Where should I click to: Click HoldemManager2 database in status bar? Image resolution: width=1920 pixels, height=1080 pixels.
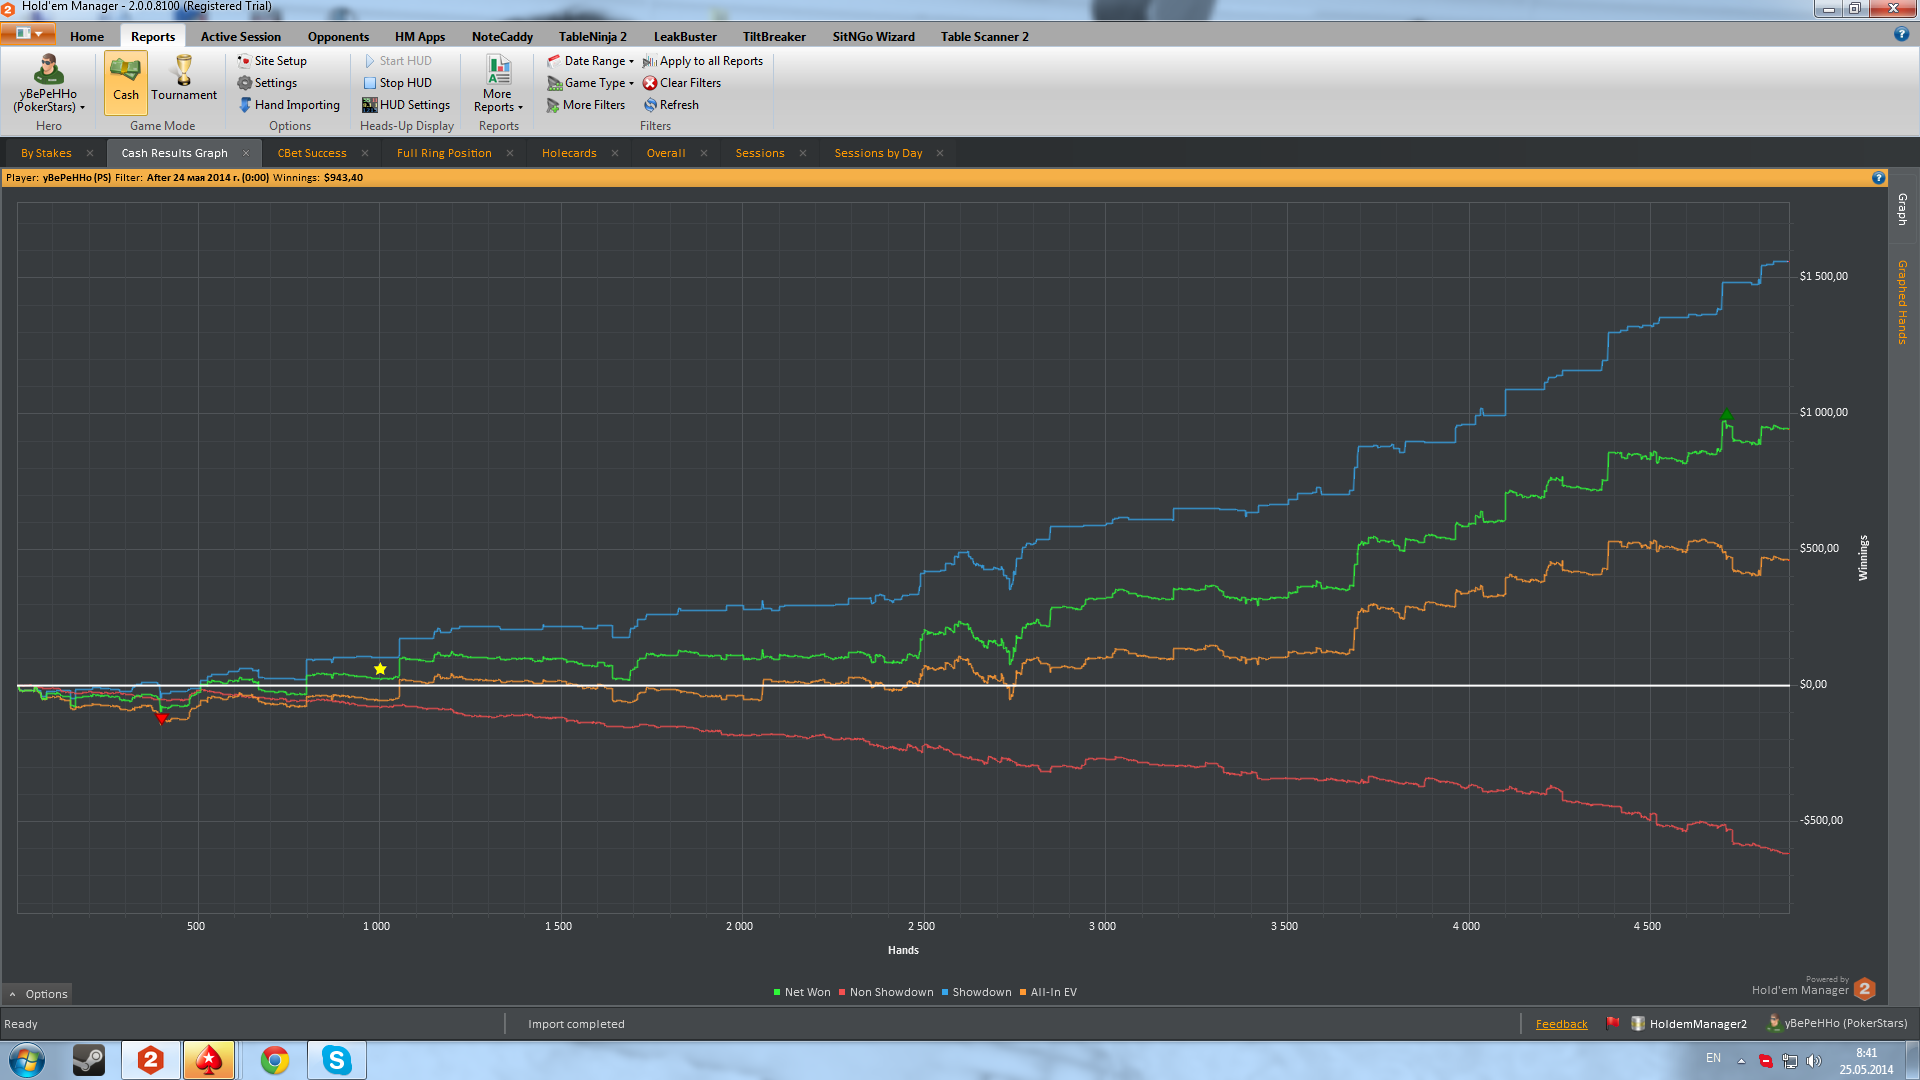(1689, 1024)
